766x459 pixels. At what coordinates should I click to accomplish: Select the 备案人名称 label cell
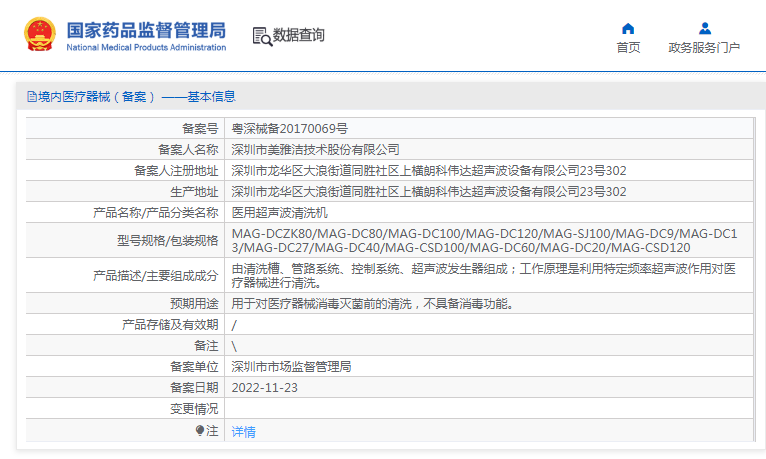click(x=125, y=149)
